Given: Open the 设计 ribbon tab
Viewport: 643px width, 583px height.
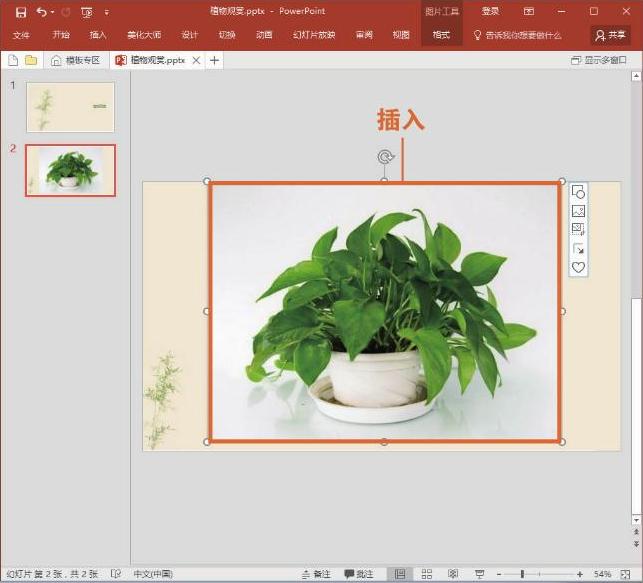Looking at the screenshot, I should [x=189, y=35].
